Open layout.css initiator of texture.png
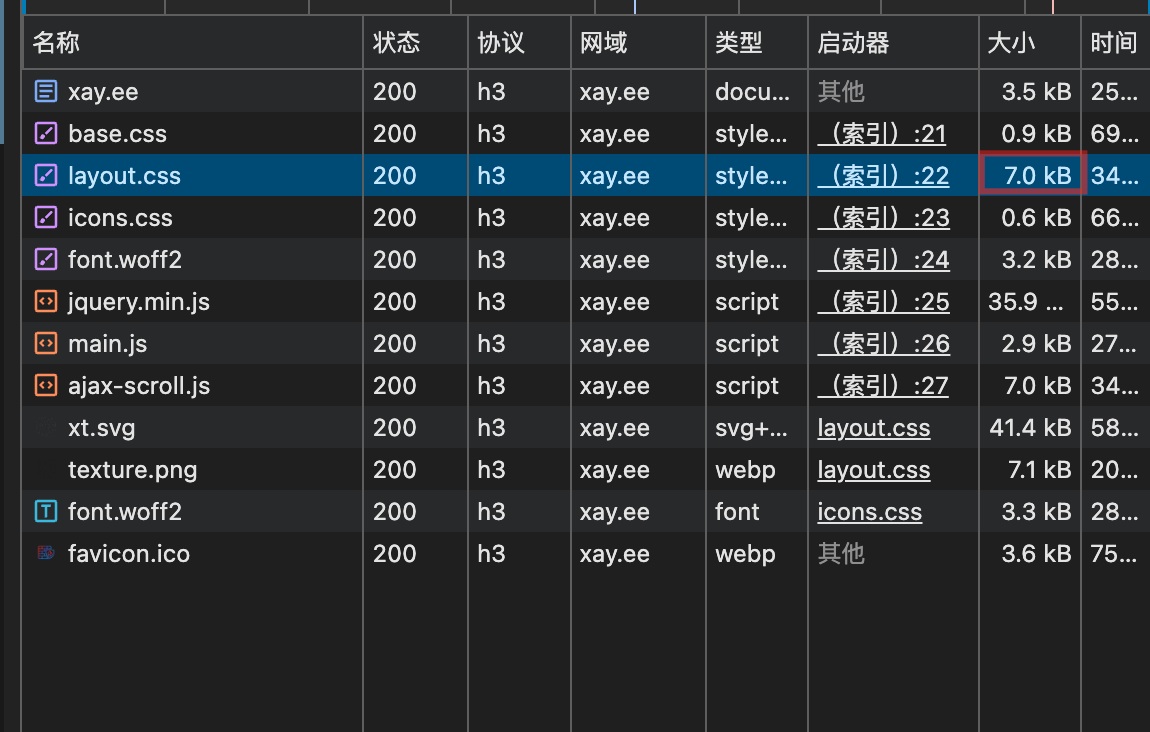Image resolution: width=1150 pixels, height=732 pixels. pos(874,469)
